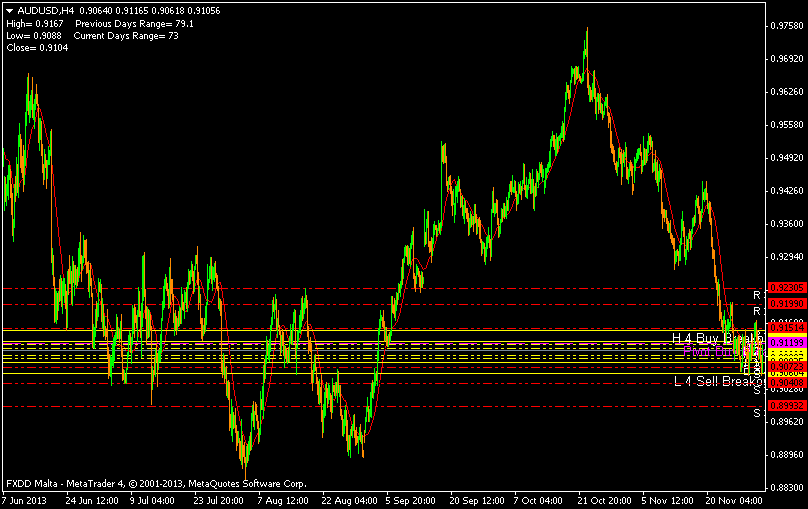This screenshot has width=808, height=509.
Task: Select the magenta 0.91199 pivot price tag
Action: coord(786,343)
